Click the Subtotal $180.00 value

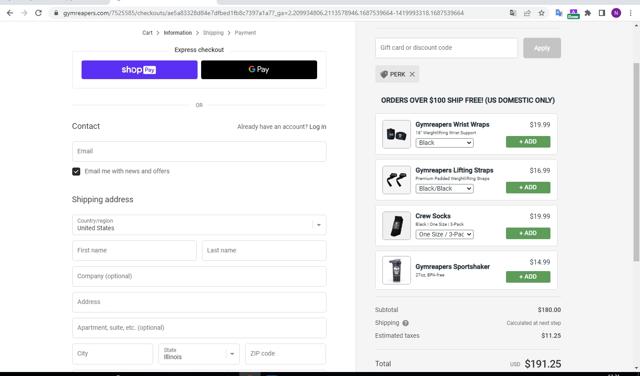[549, 310]
